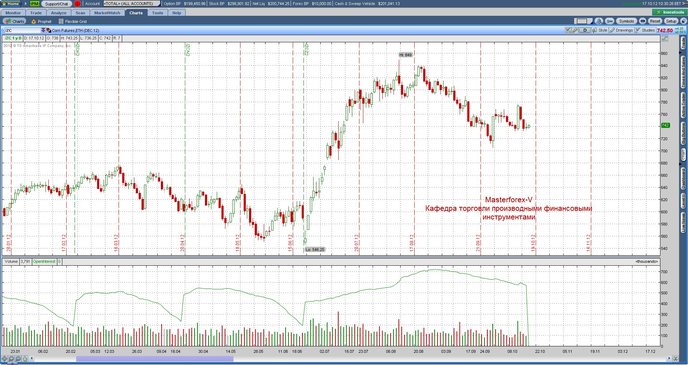Click the crosshair pan icon below the chart

click(4, 358)
